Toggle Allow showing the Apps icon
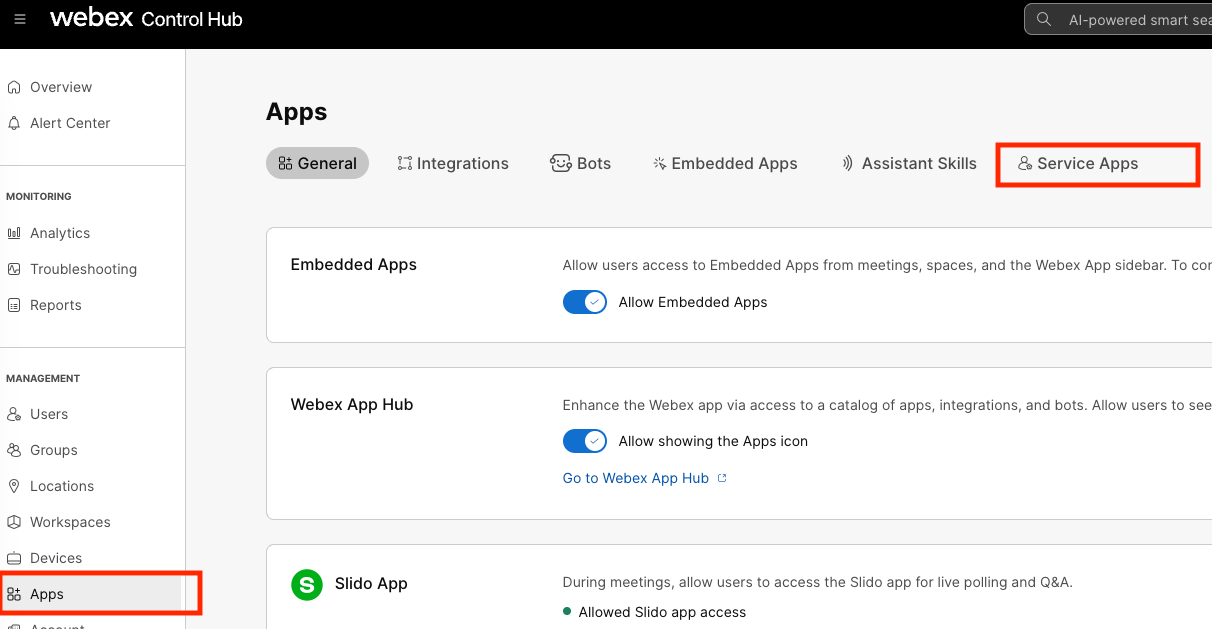The width and height of the screenshot is (1212, 629). pos(585,441)
